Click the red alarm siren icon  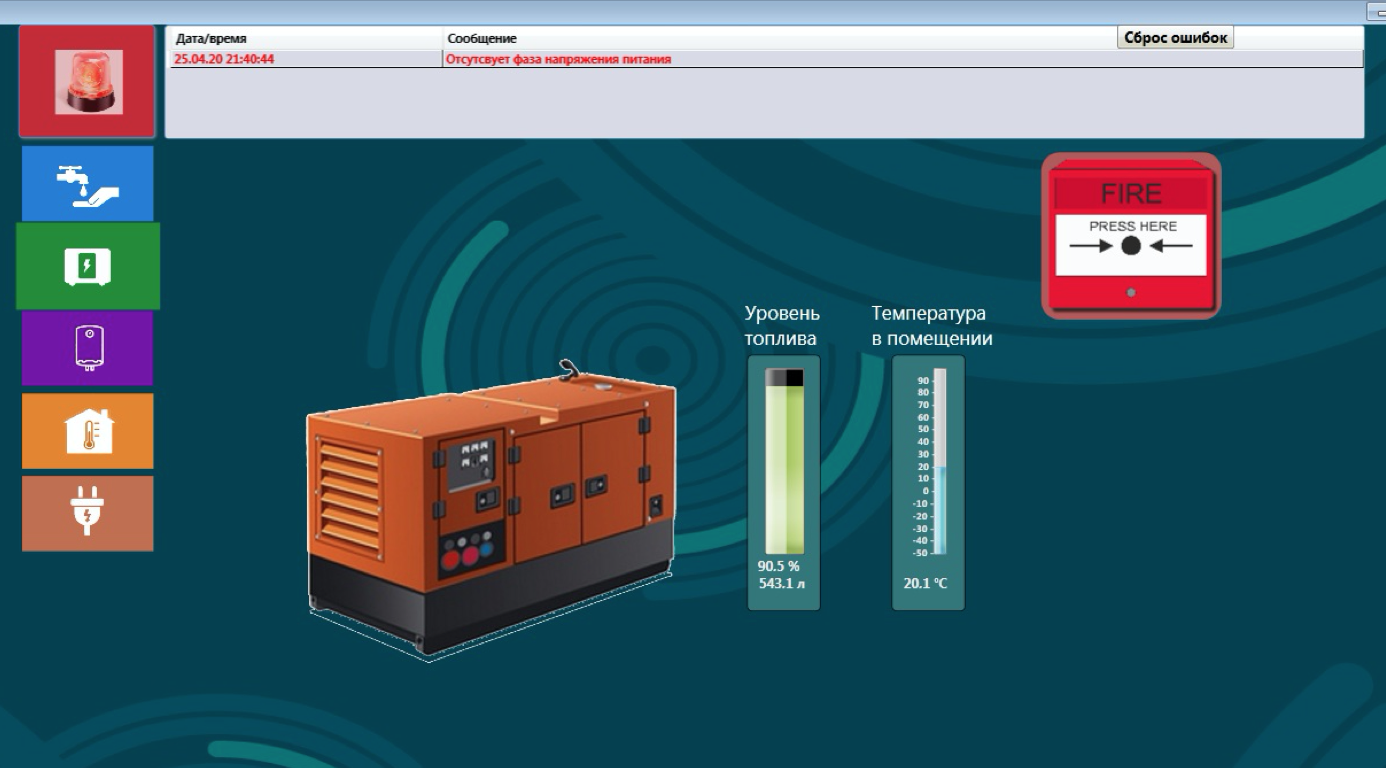(x=88, y=82)
